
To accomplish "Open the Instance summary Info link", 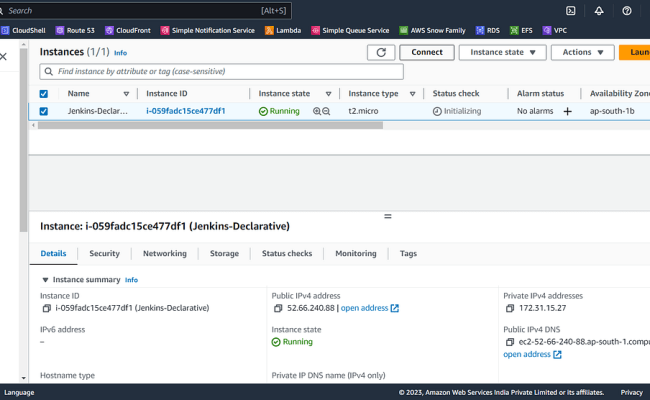I will click(x=131, y=280).
